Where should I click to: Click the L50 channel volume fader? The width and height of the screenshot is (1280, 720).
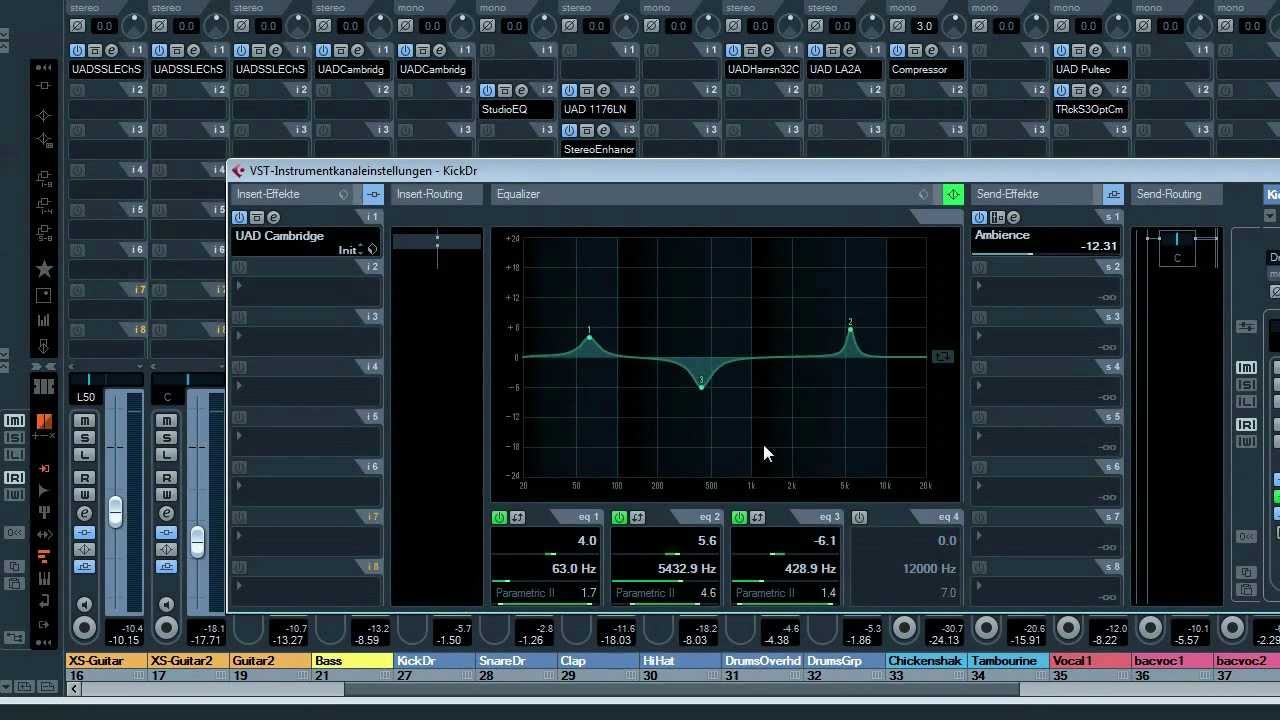point(116,510)
